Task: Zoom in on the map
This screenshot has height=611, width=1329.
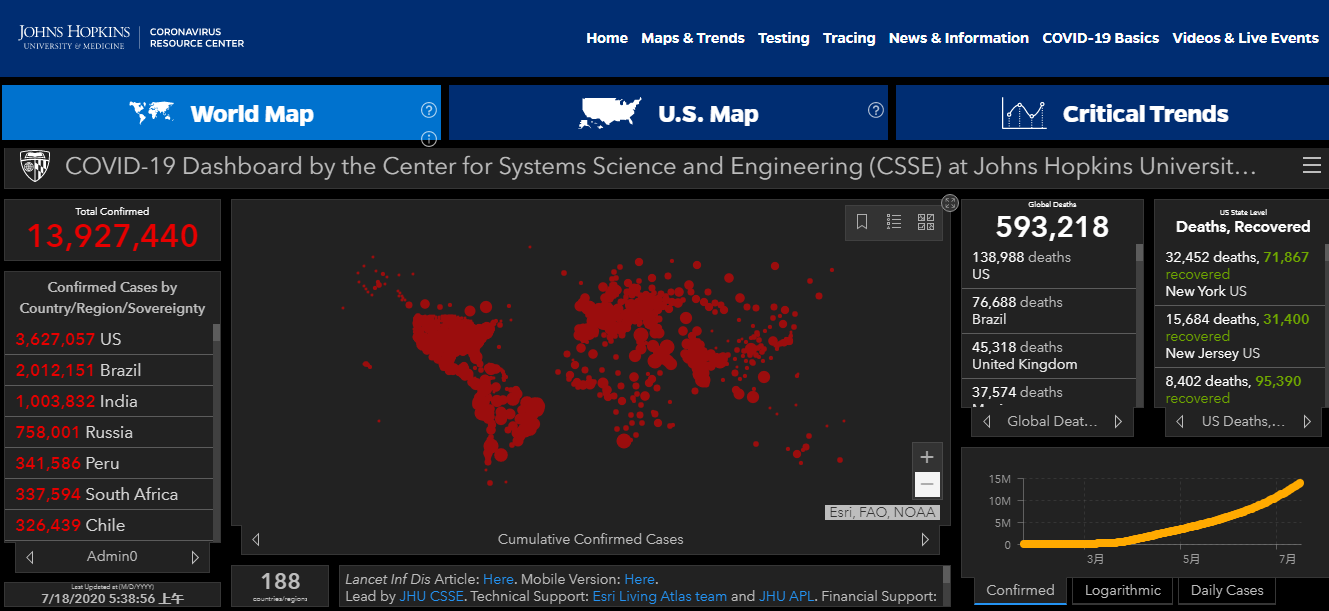Action: click(x=927, y=457)
